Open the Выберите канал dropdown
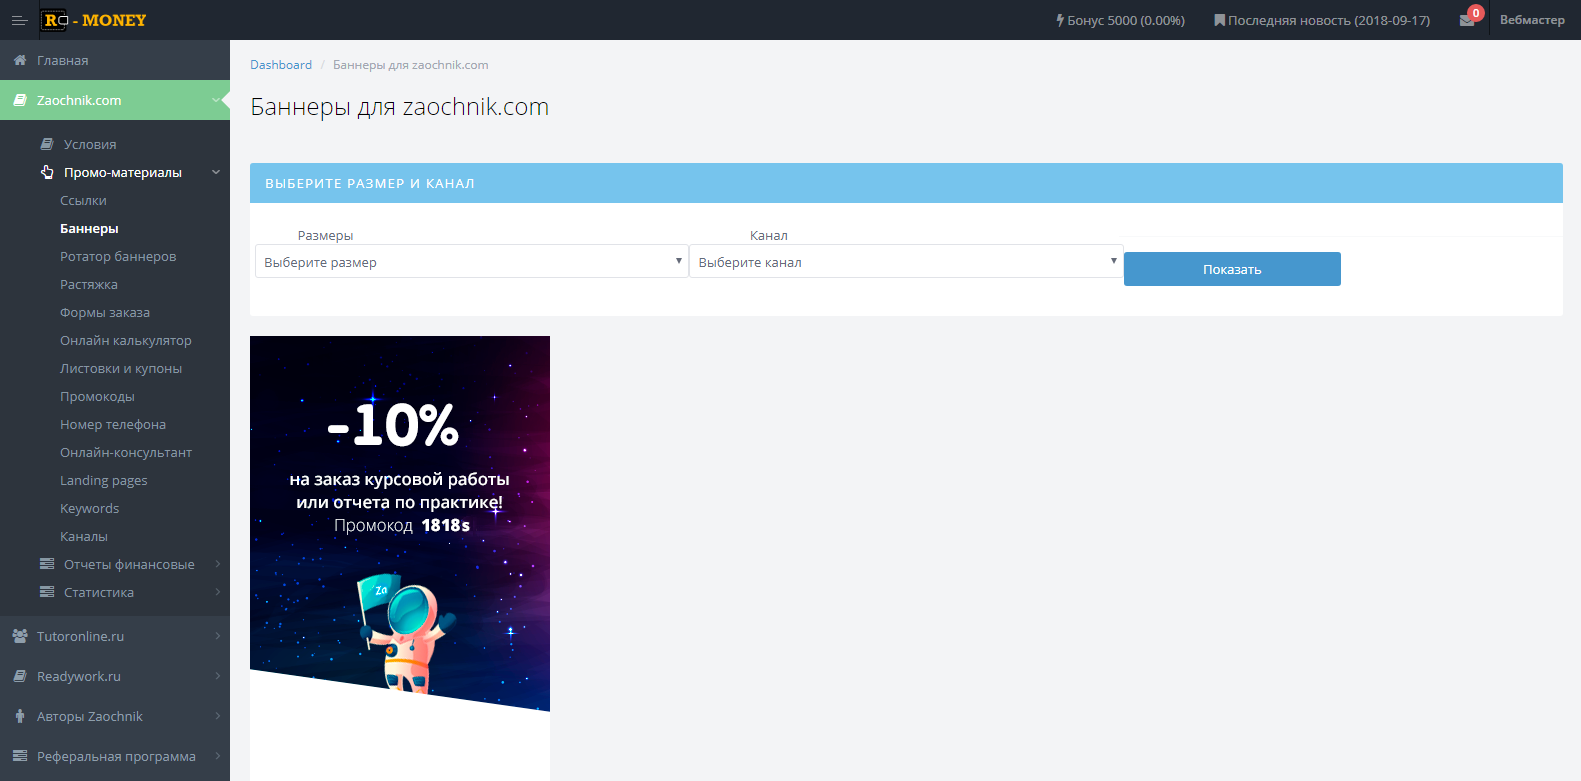Image resolution: width=1581 pixels, height=781 pixels. click(906, 262)
